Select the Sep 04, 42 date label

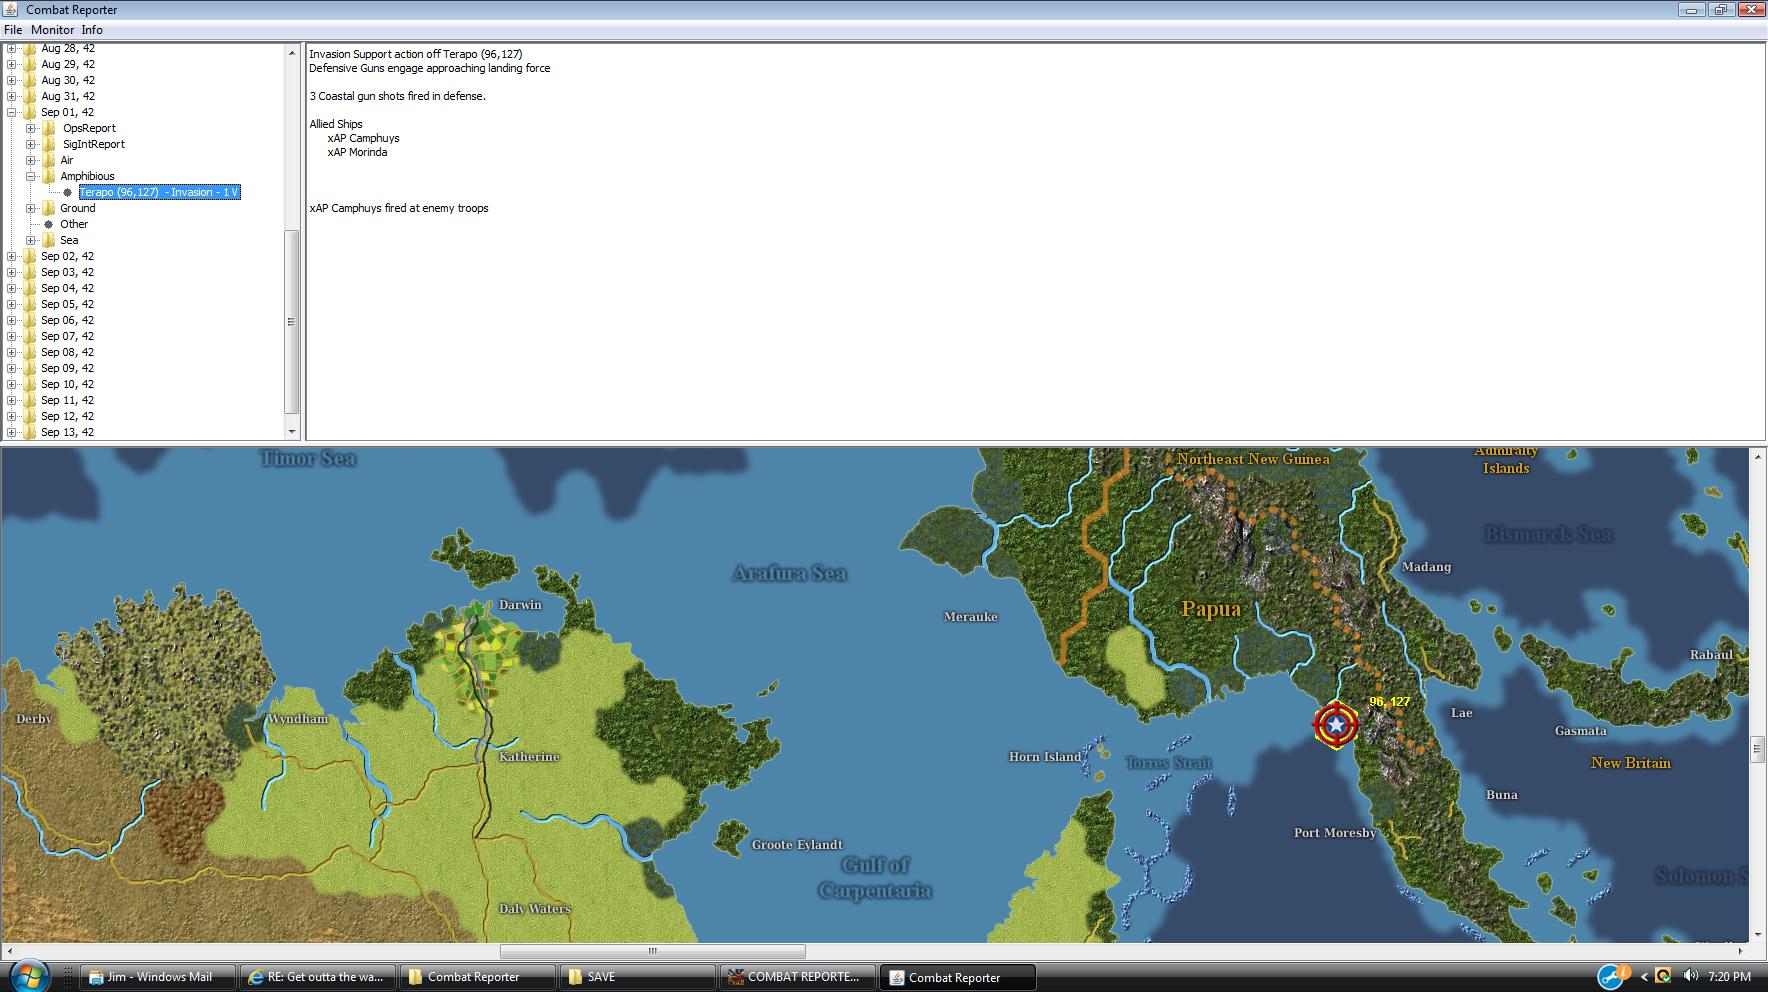pyautogui.click(x=67, y=288)
